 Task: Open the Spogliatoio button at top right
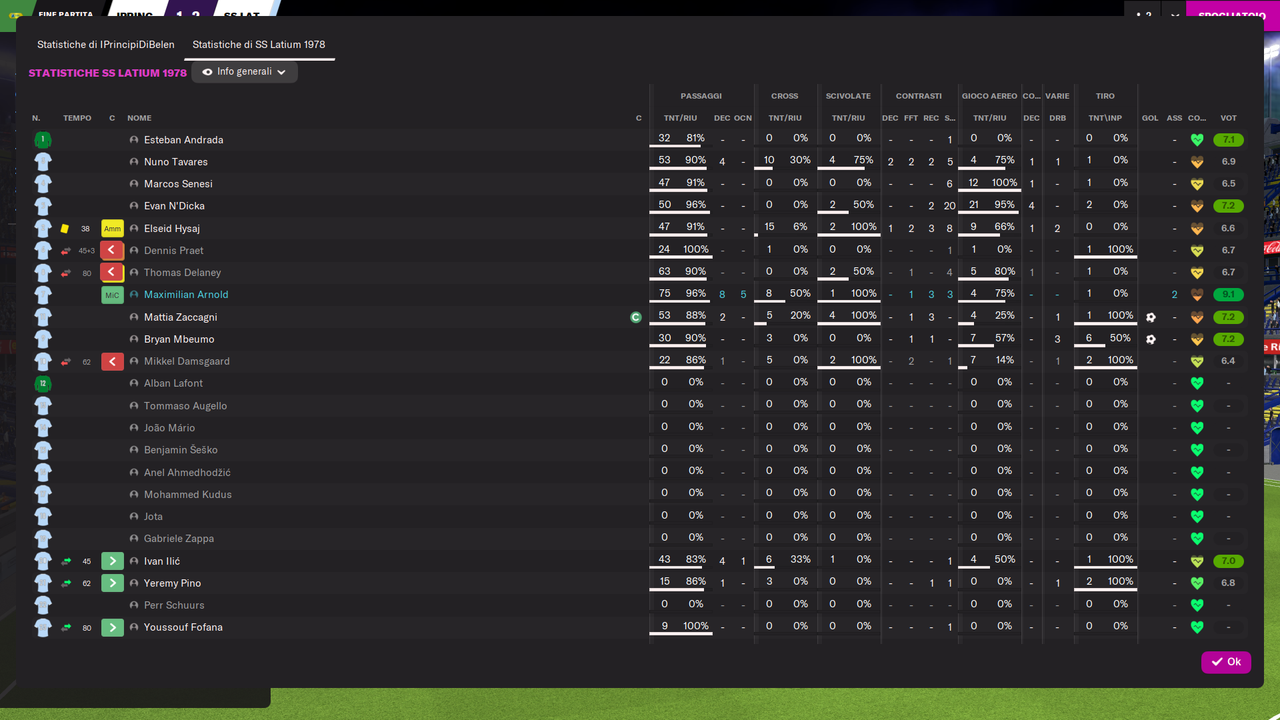point(1232,14)
